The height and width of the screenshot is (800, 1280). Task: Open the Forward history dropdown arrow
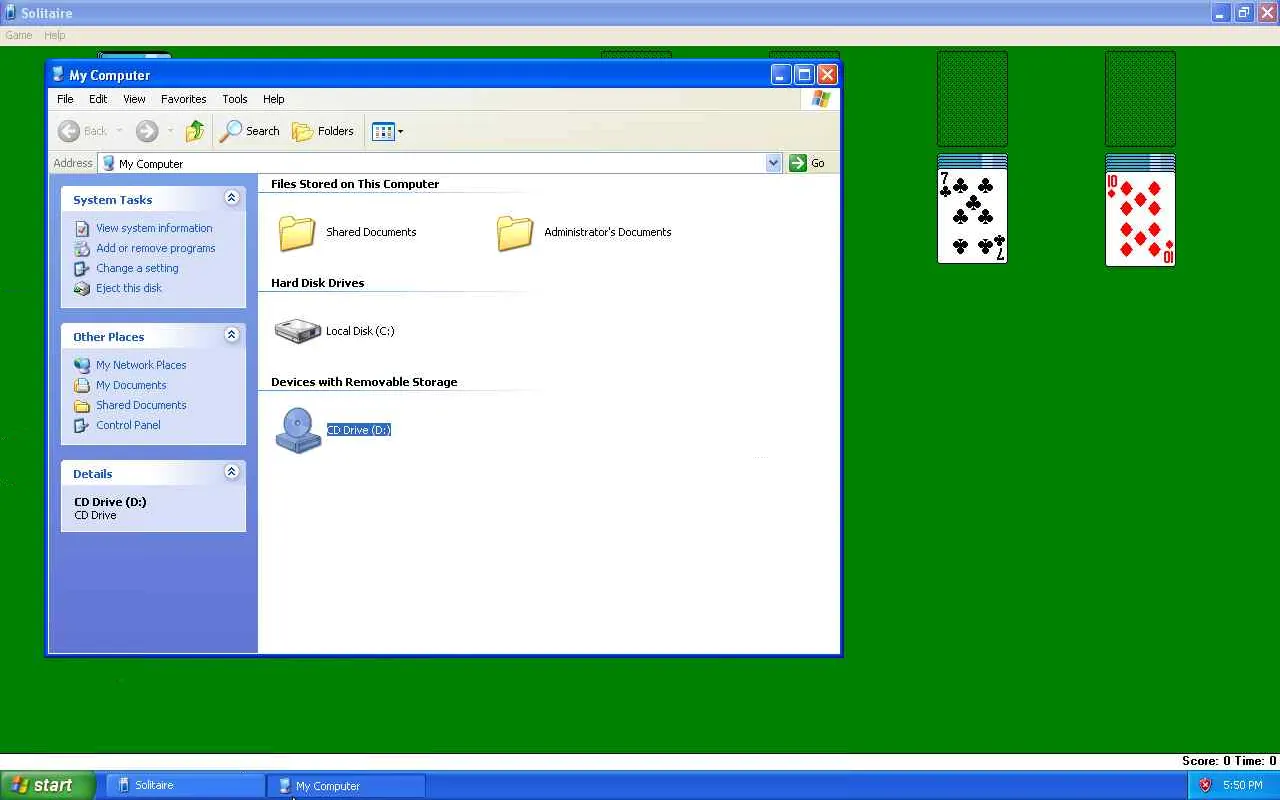point(170,131)
